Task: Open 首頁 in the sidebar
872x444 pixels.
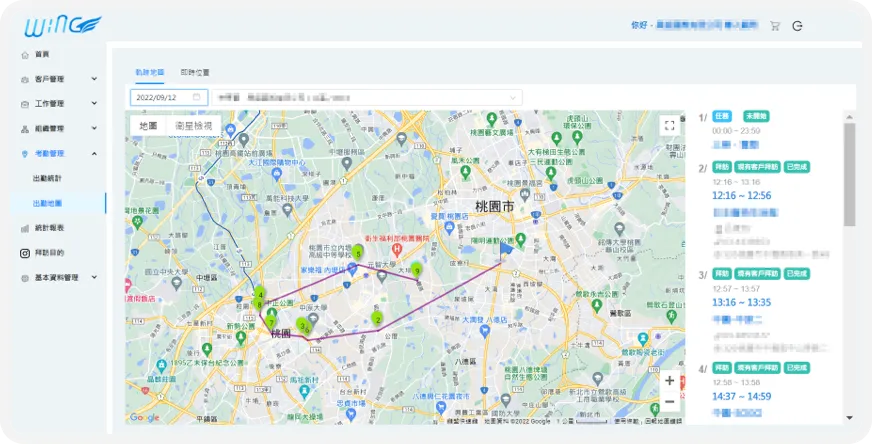Action: tap(42, 55)
